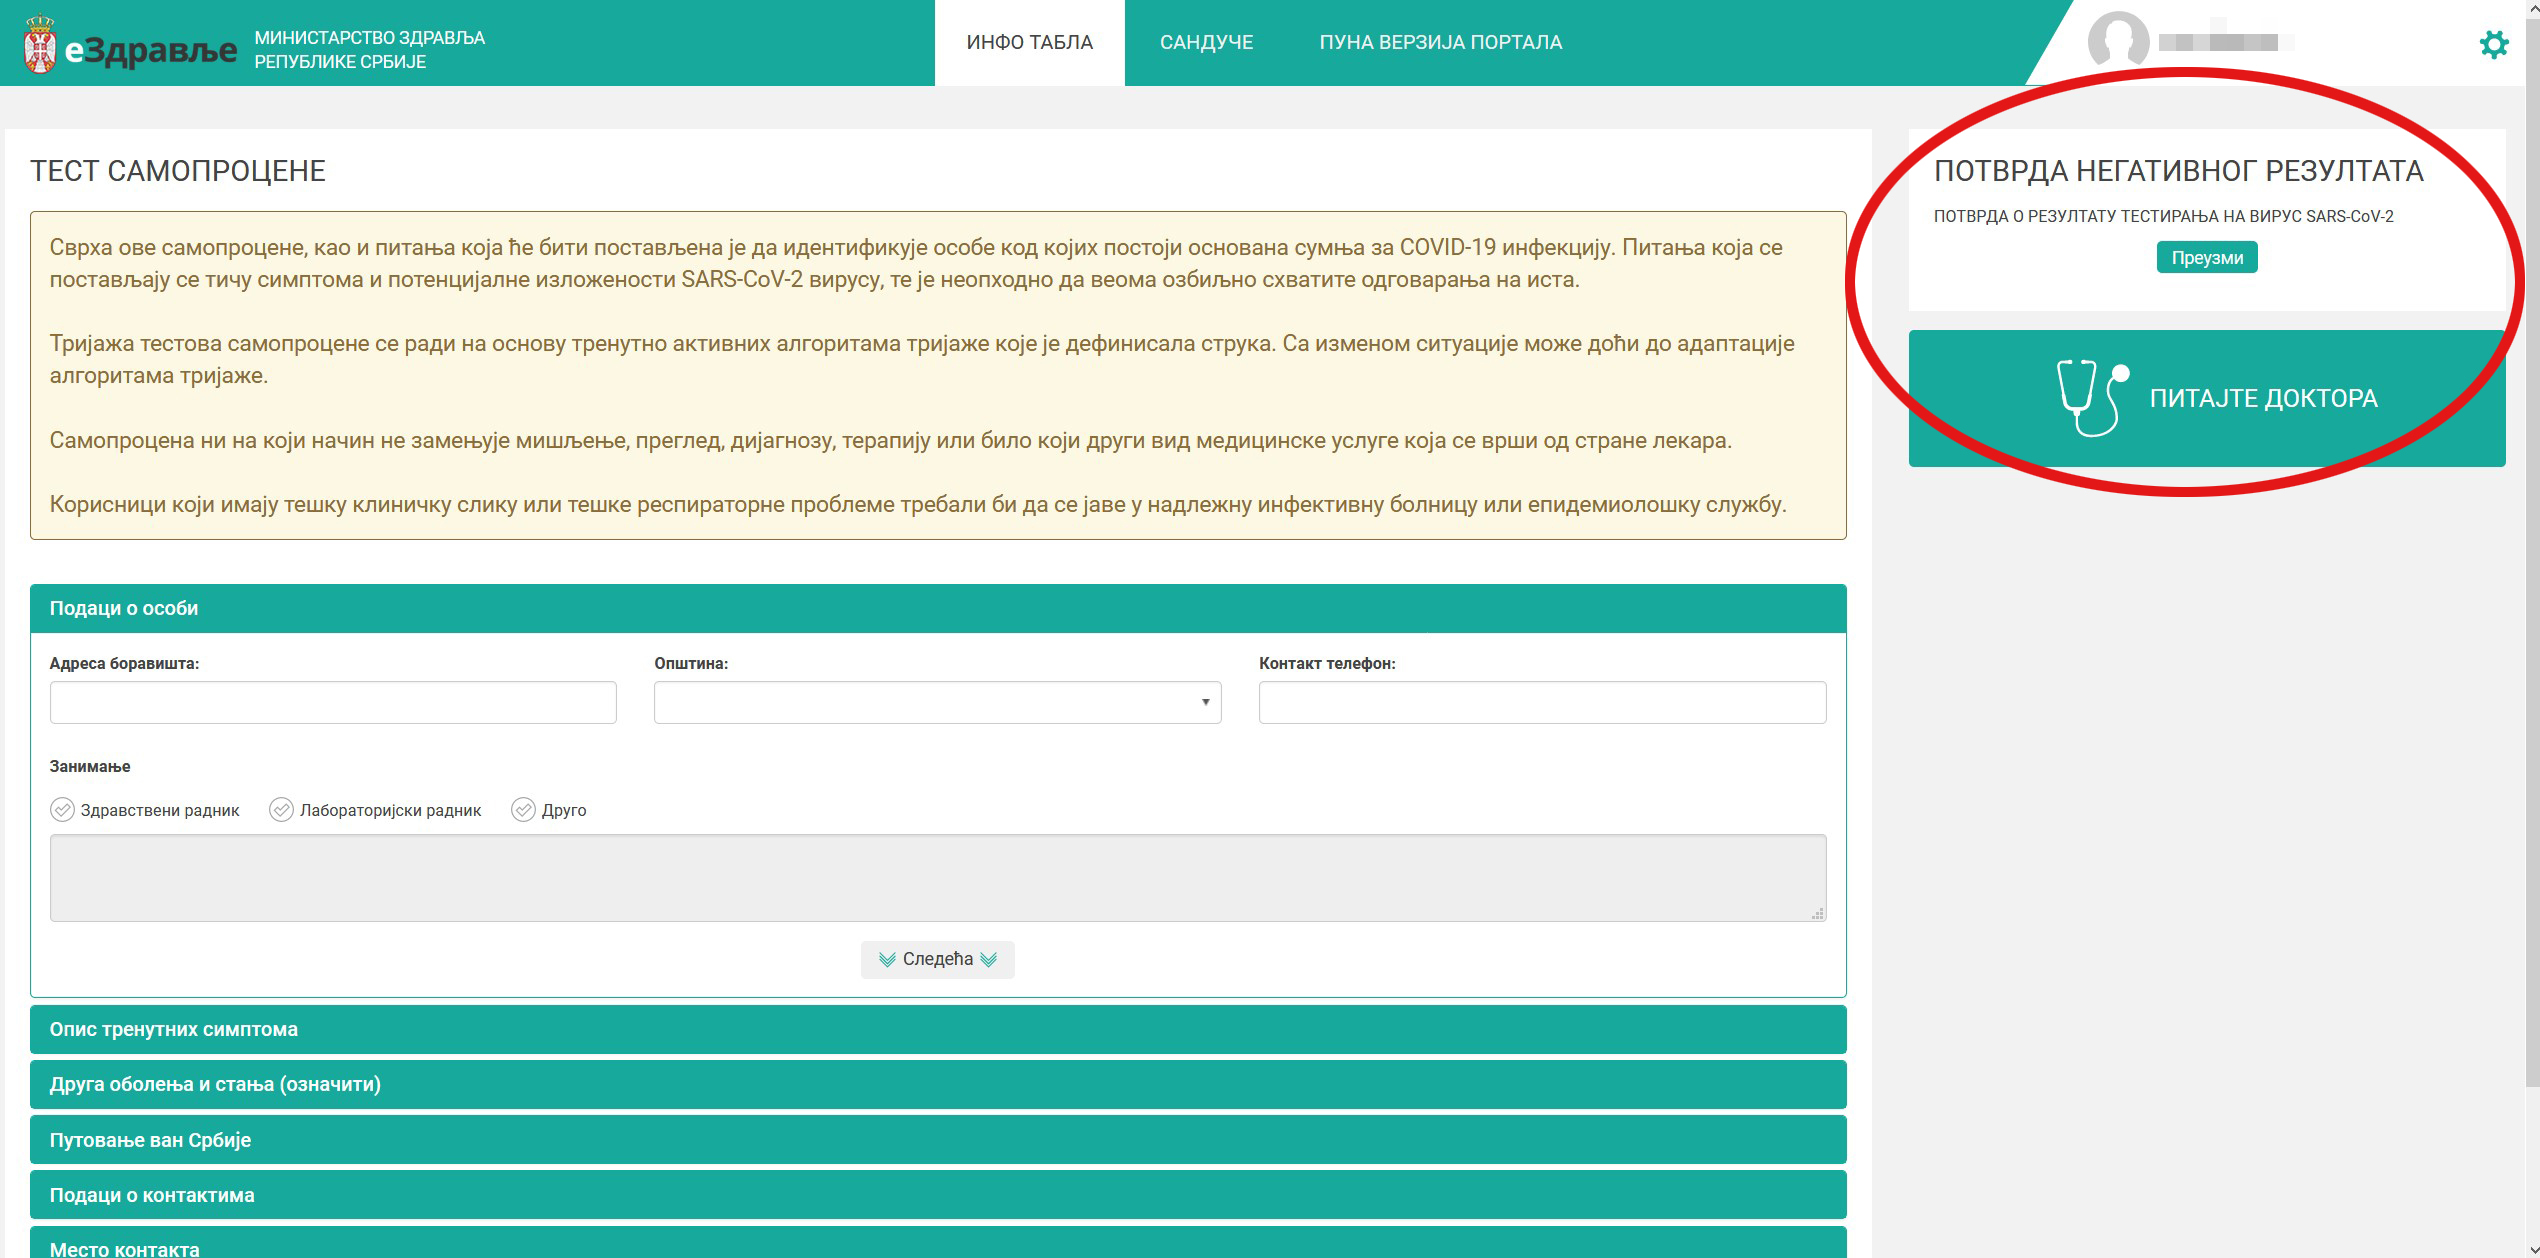Select the Лабораторијски радник option
The height and width of the screenshot is (1258, 2540).
pyautogui.click(x=282, y=810)
